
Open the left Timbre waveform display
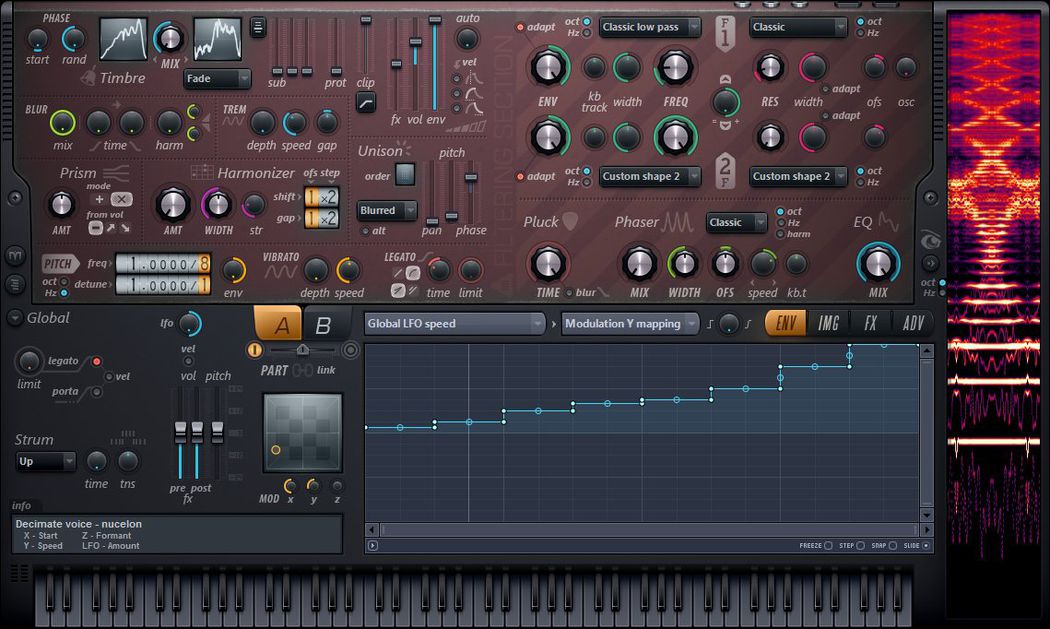tap(122, 41)
